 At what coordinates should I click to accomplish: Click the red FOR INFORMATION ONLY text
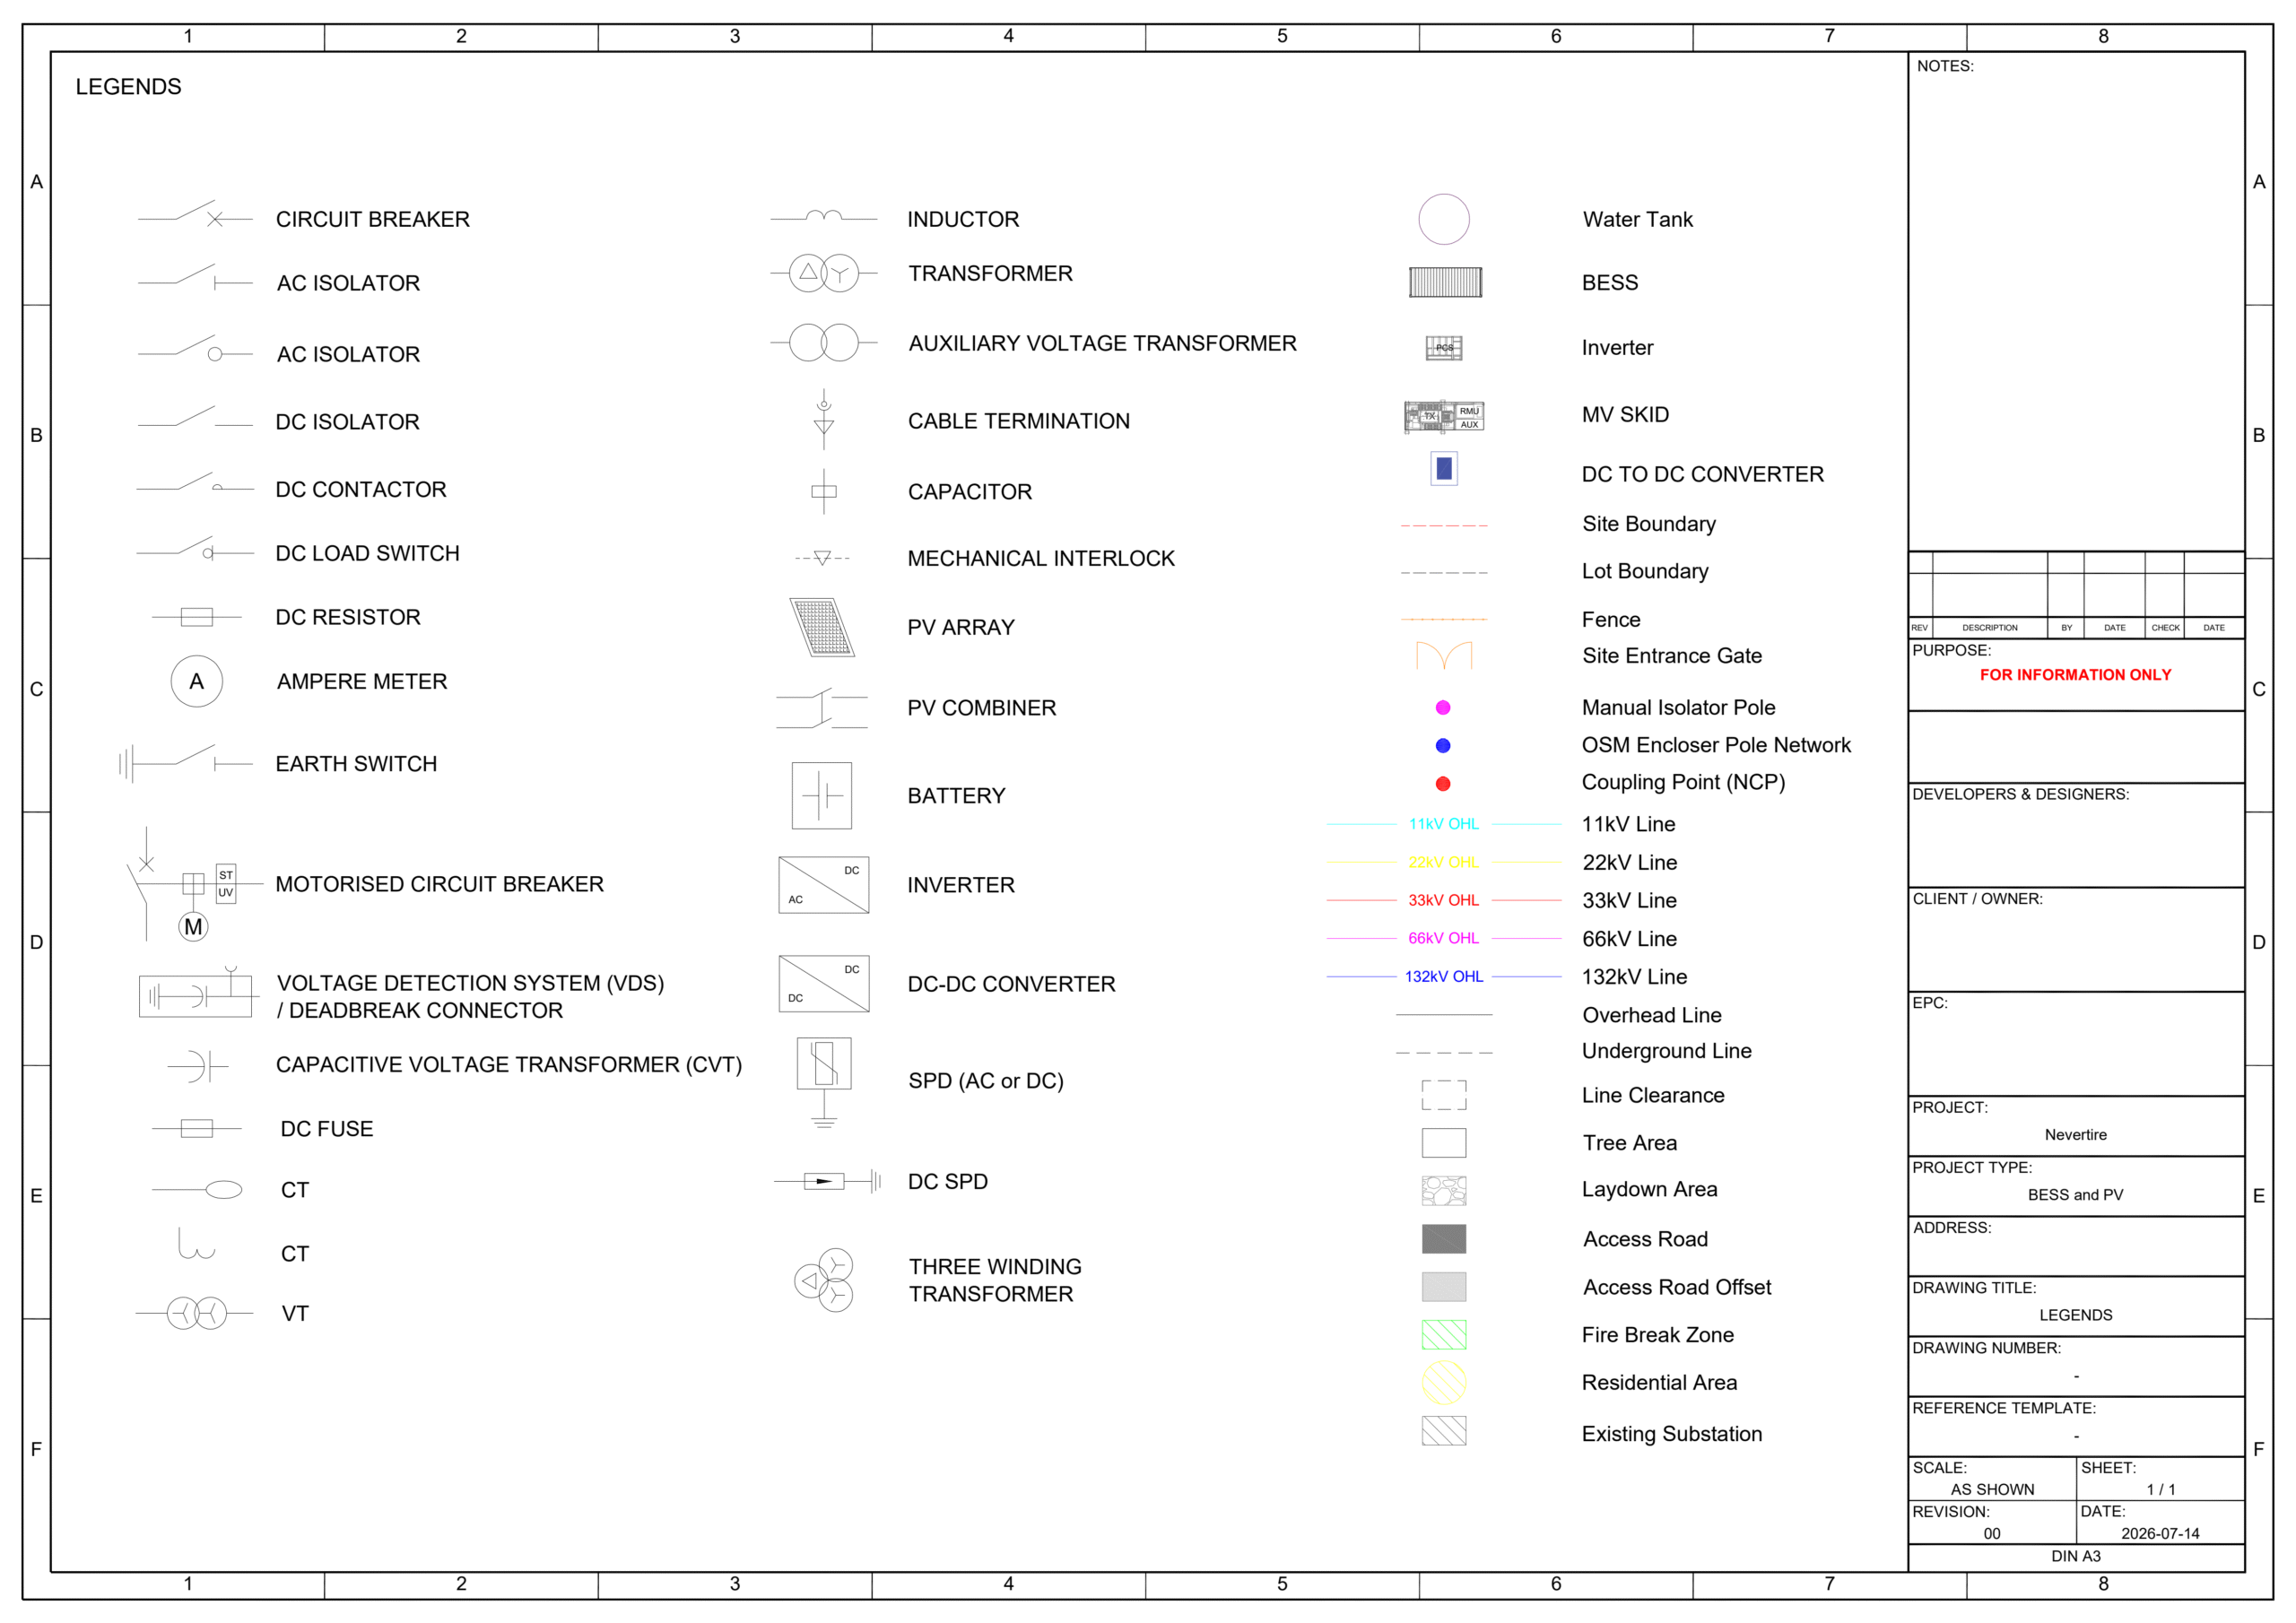[2075, 675]
